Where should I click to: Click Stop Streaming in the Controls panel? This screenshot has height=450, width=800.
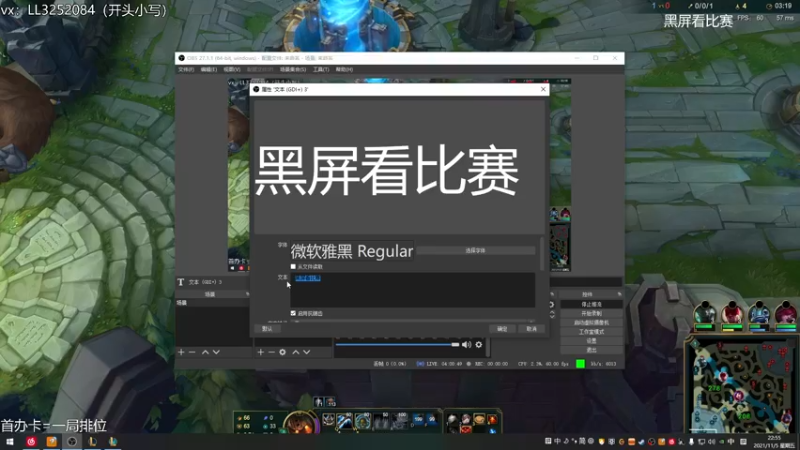591,304
